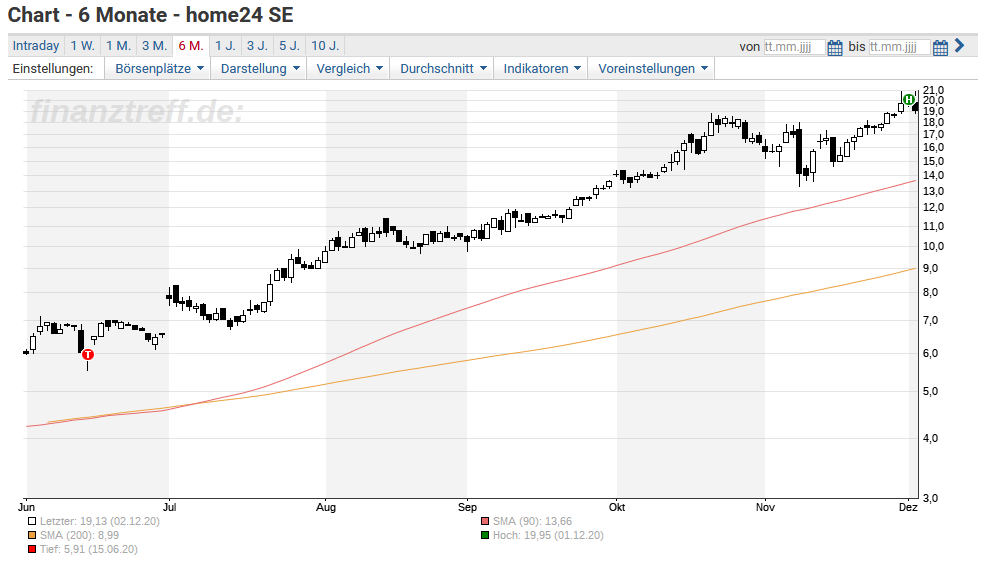Click the 'Jul' axis label

[x=169, y=507]
